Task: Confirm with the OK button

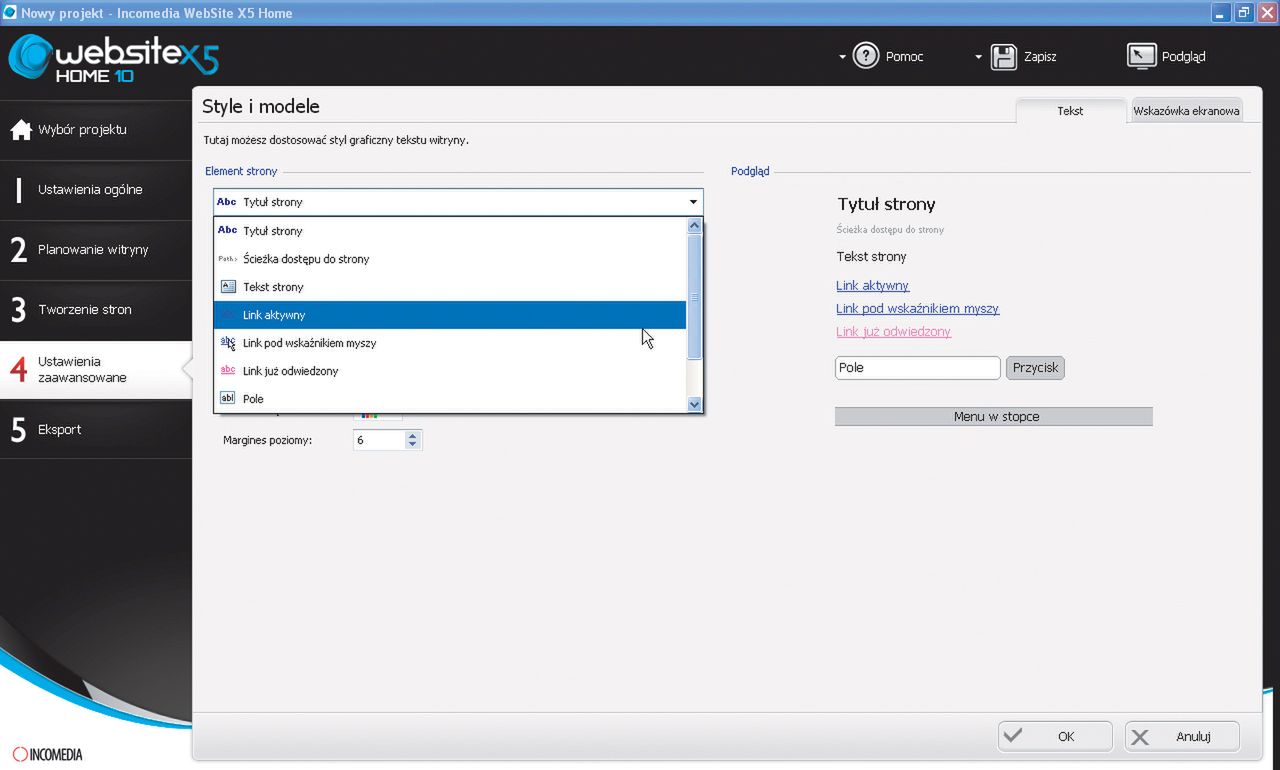Action: [1055, 737]
